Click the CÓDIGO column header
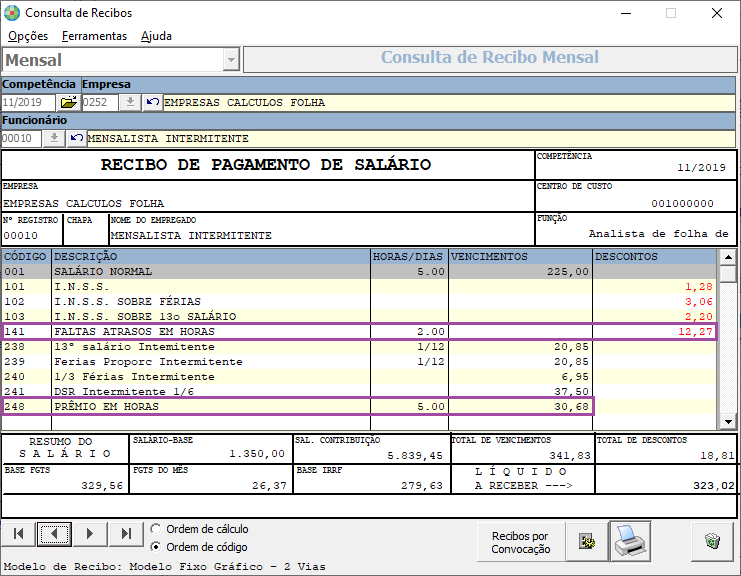 coord(26,257)
